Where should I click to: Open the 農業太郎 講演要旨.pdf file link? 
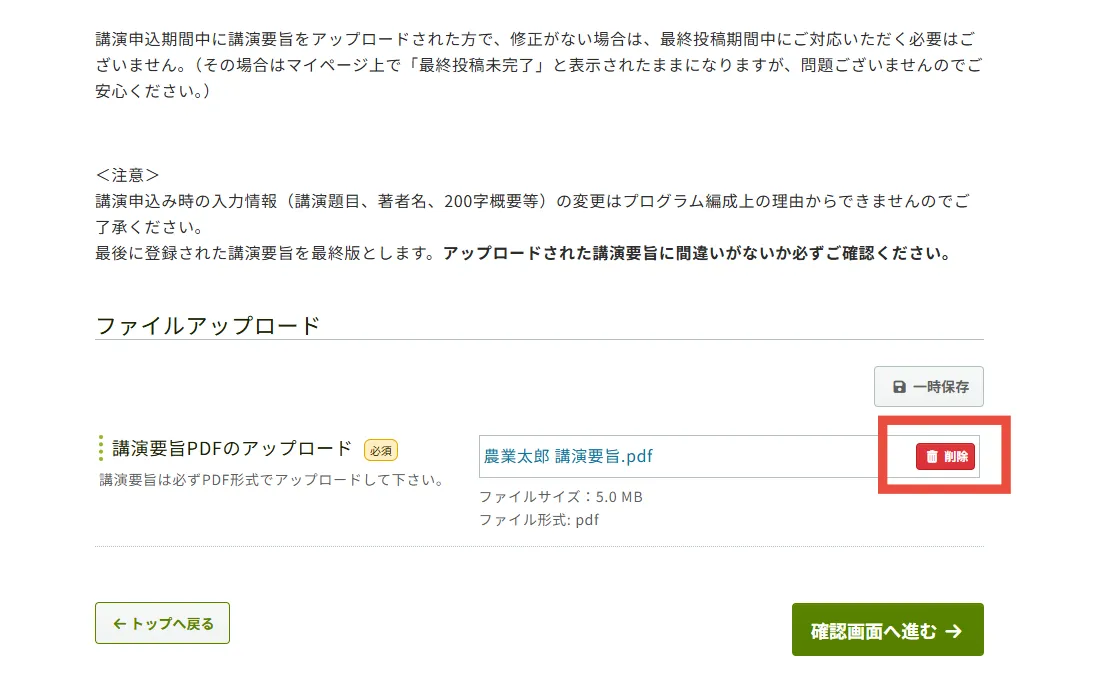(x=568, y=457)
